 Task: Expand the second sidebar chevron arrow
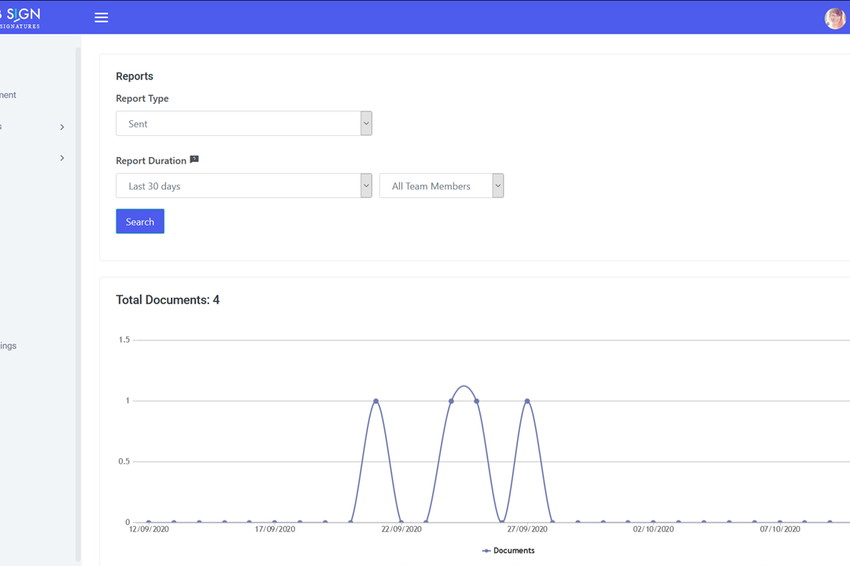(62, 158)
